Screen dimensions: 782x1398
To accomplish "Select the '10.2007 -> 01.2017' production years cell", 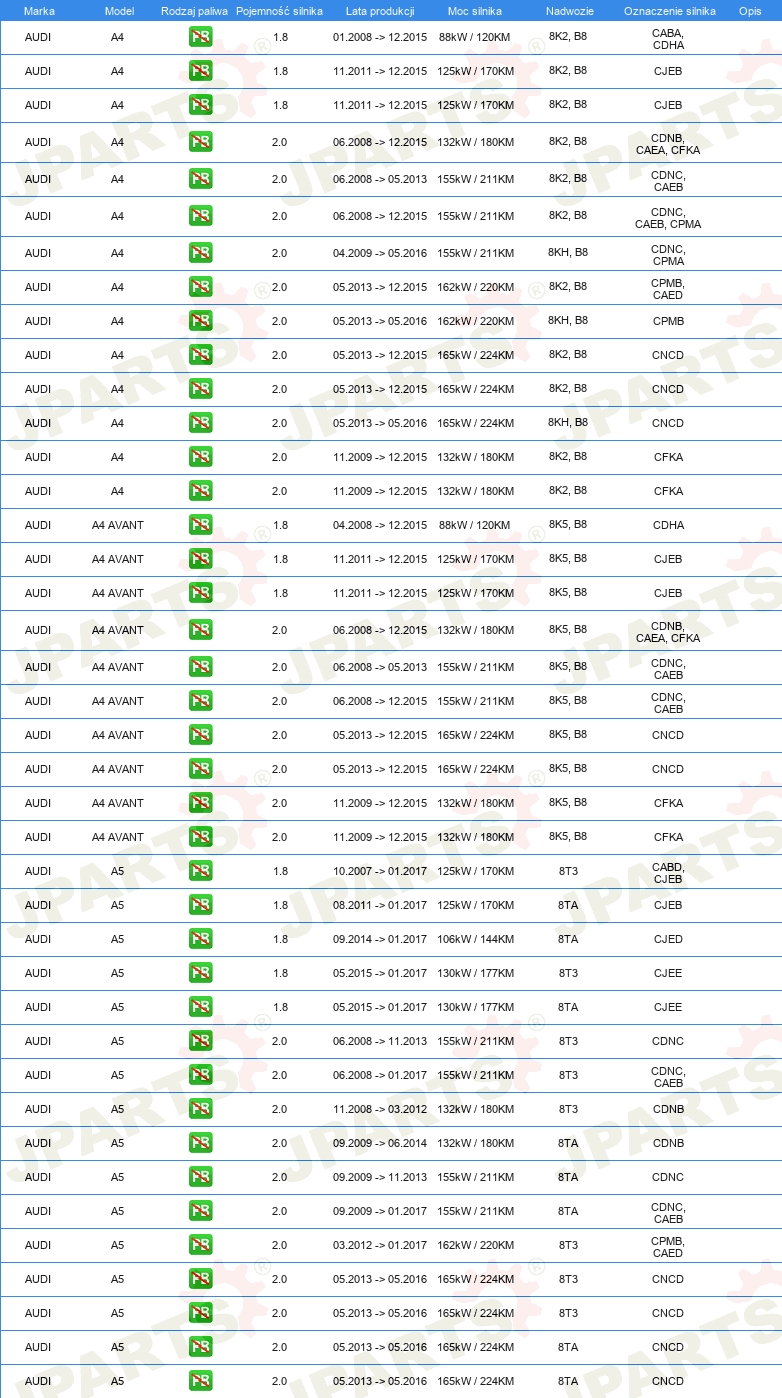I will (x=380, y=871).
